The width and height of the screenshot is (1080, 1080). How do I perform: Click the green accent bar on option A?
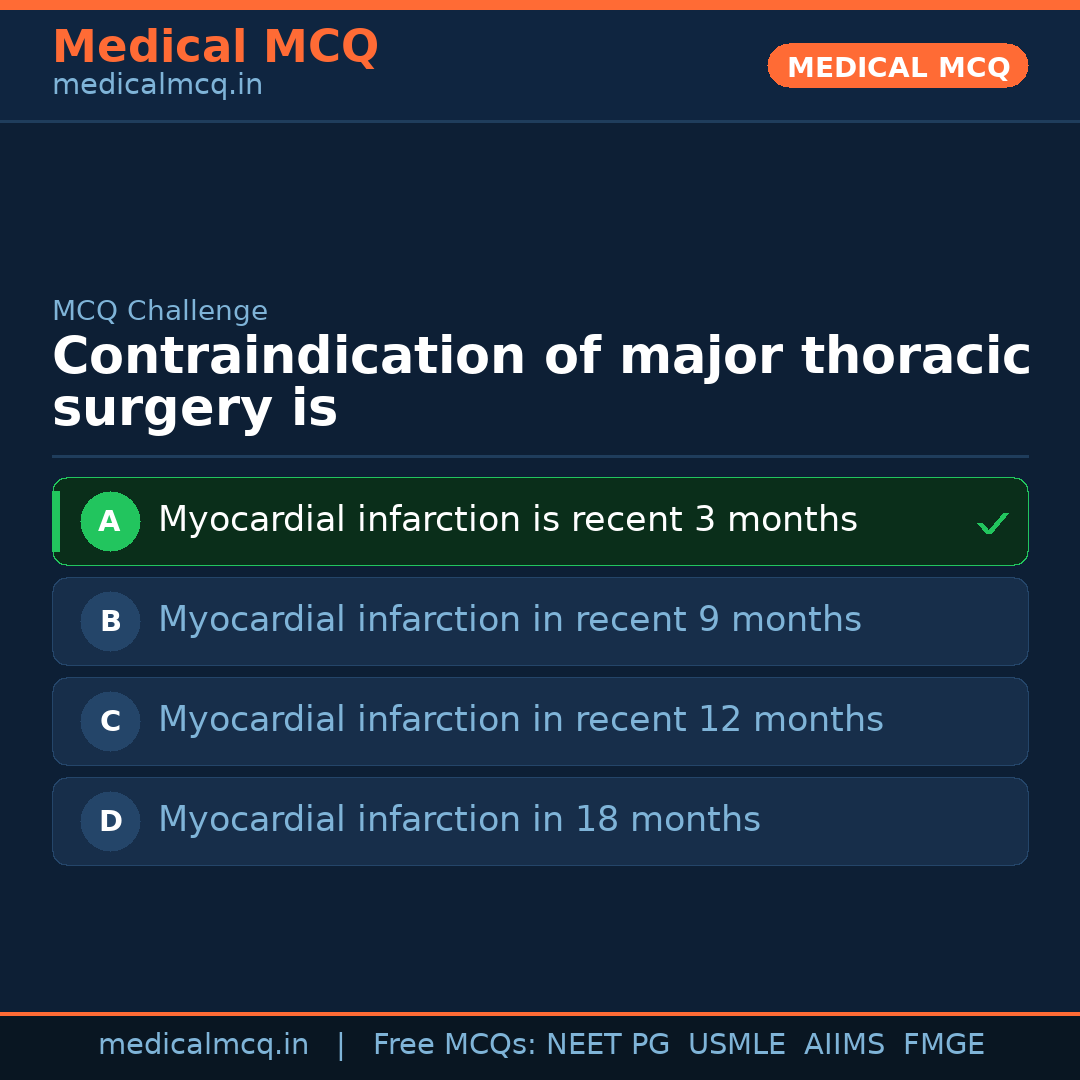click(56, 521)
